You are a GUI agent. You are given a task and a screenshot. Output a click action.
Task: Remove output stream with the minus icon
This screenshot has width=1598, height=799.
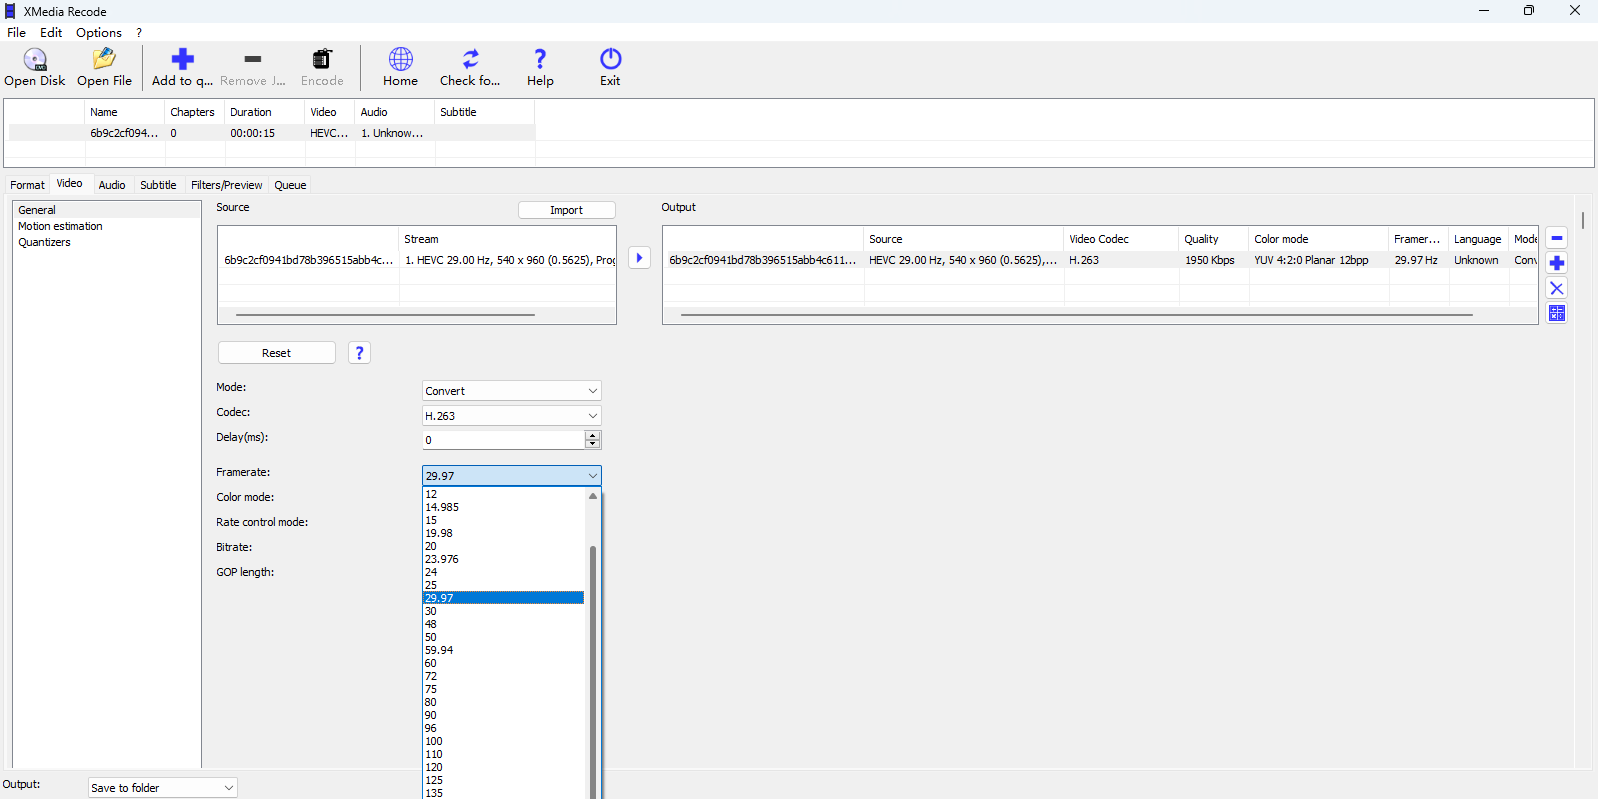click(1556, 238)
